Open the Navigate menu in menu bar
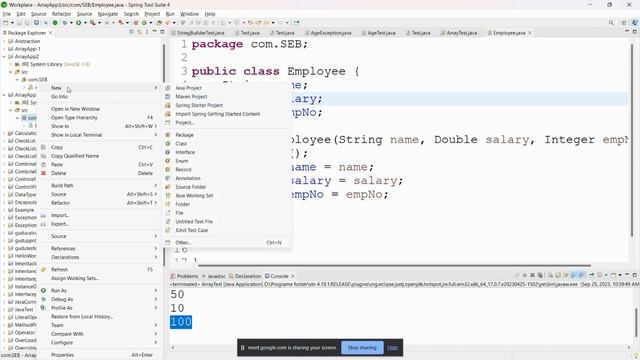 tap(108, 14)
